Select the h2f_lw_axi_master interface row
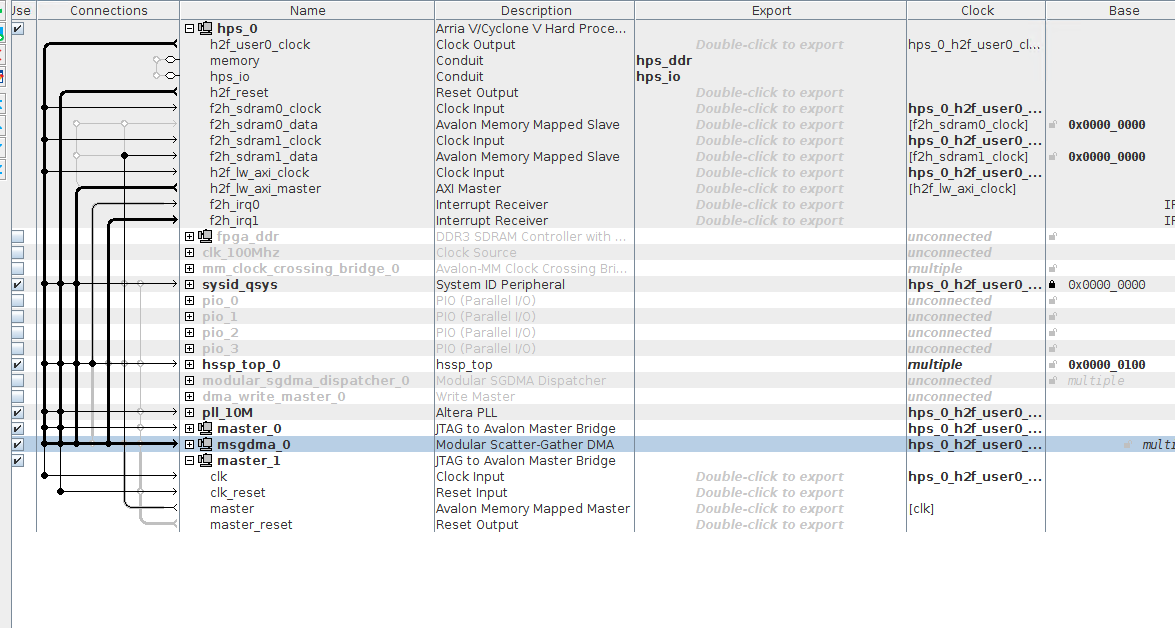The width and height of the screenshot is (1175, 628). 265,189
